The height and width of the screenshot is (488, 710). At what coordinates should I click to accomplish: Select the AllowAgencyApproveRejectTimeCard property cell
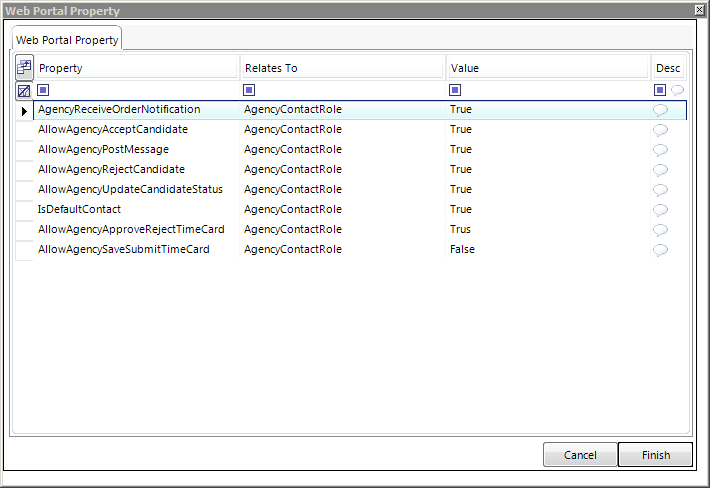pos(136,229)
